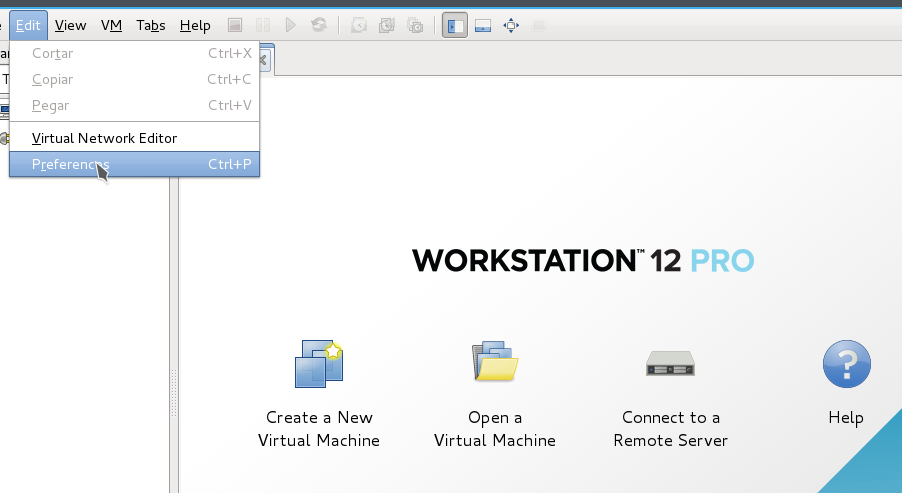902x493 pixels.
Task: Choose Preferences from the Edit menu
Action: coord(135,164)
